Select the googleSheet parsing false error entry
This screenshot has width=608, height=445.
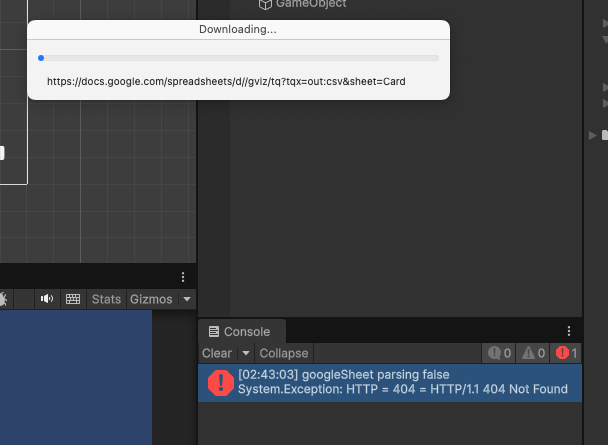390,383
